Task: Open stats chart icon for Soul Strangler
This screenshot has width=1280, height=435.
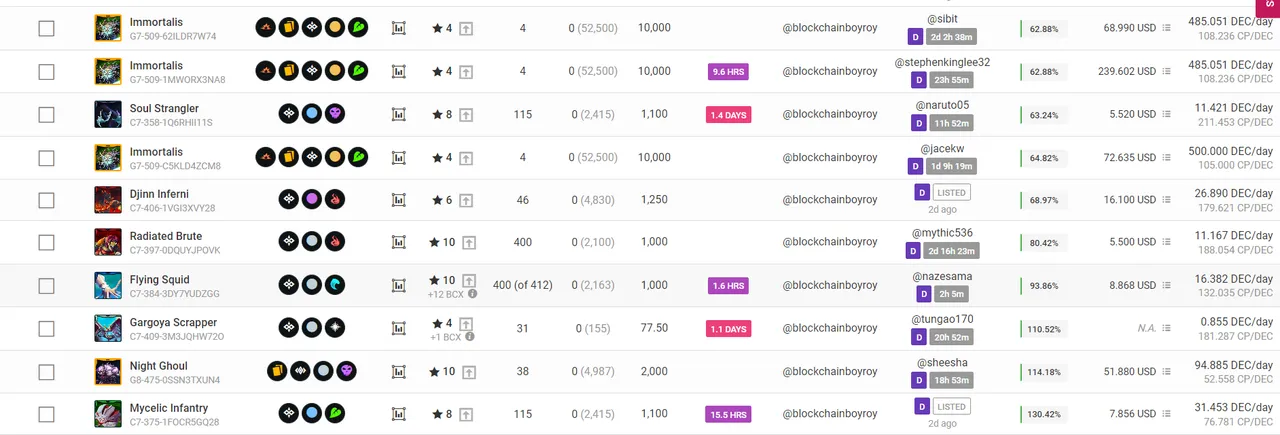Action: tap(398, 115)
